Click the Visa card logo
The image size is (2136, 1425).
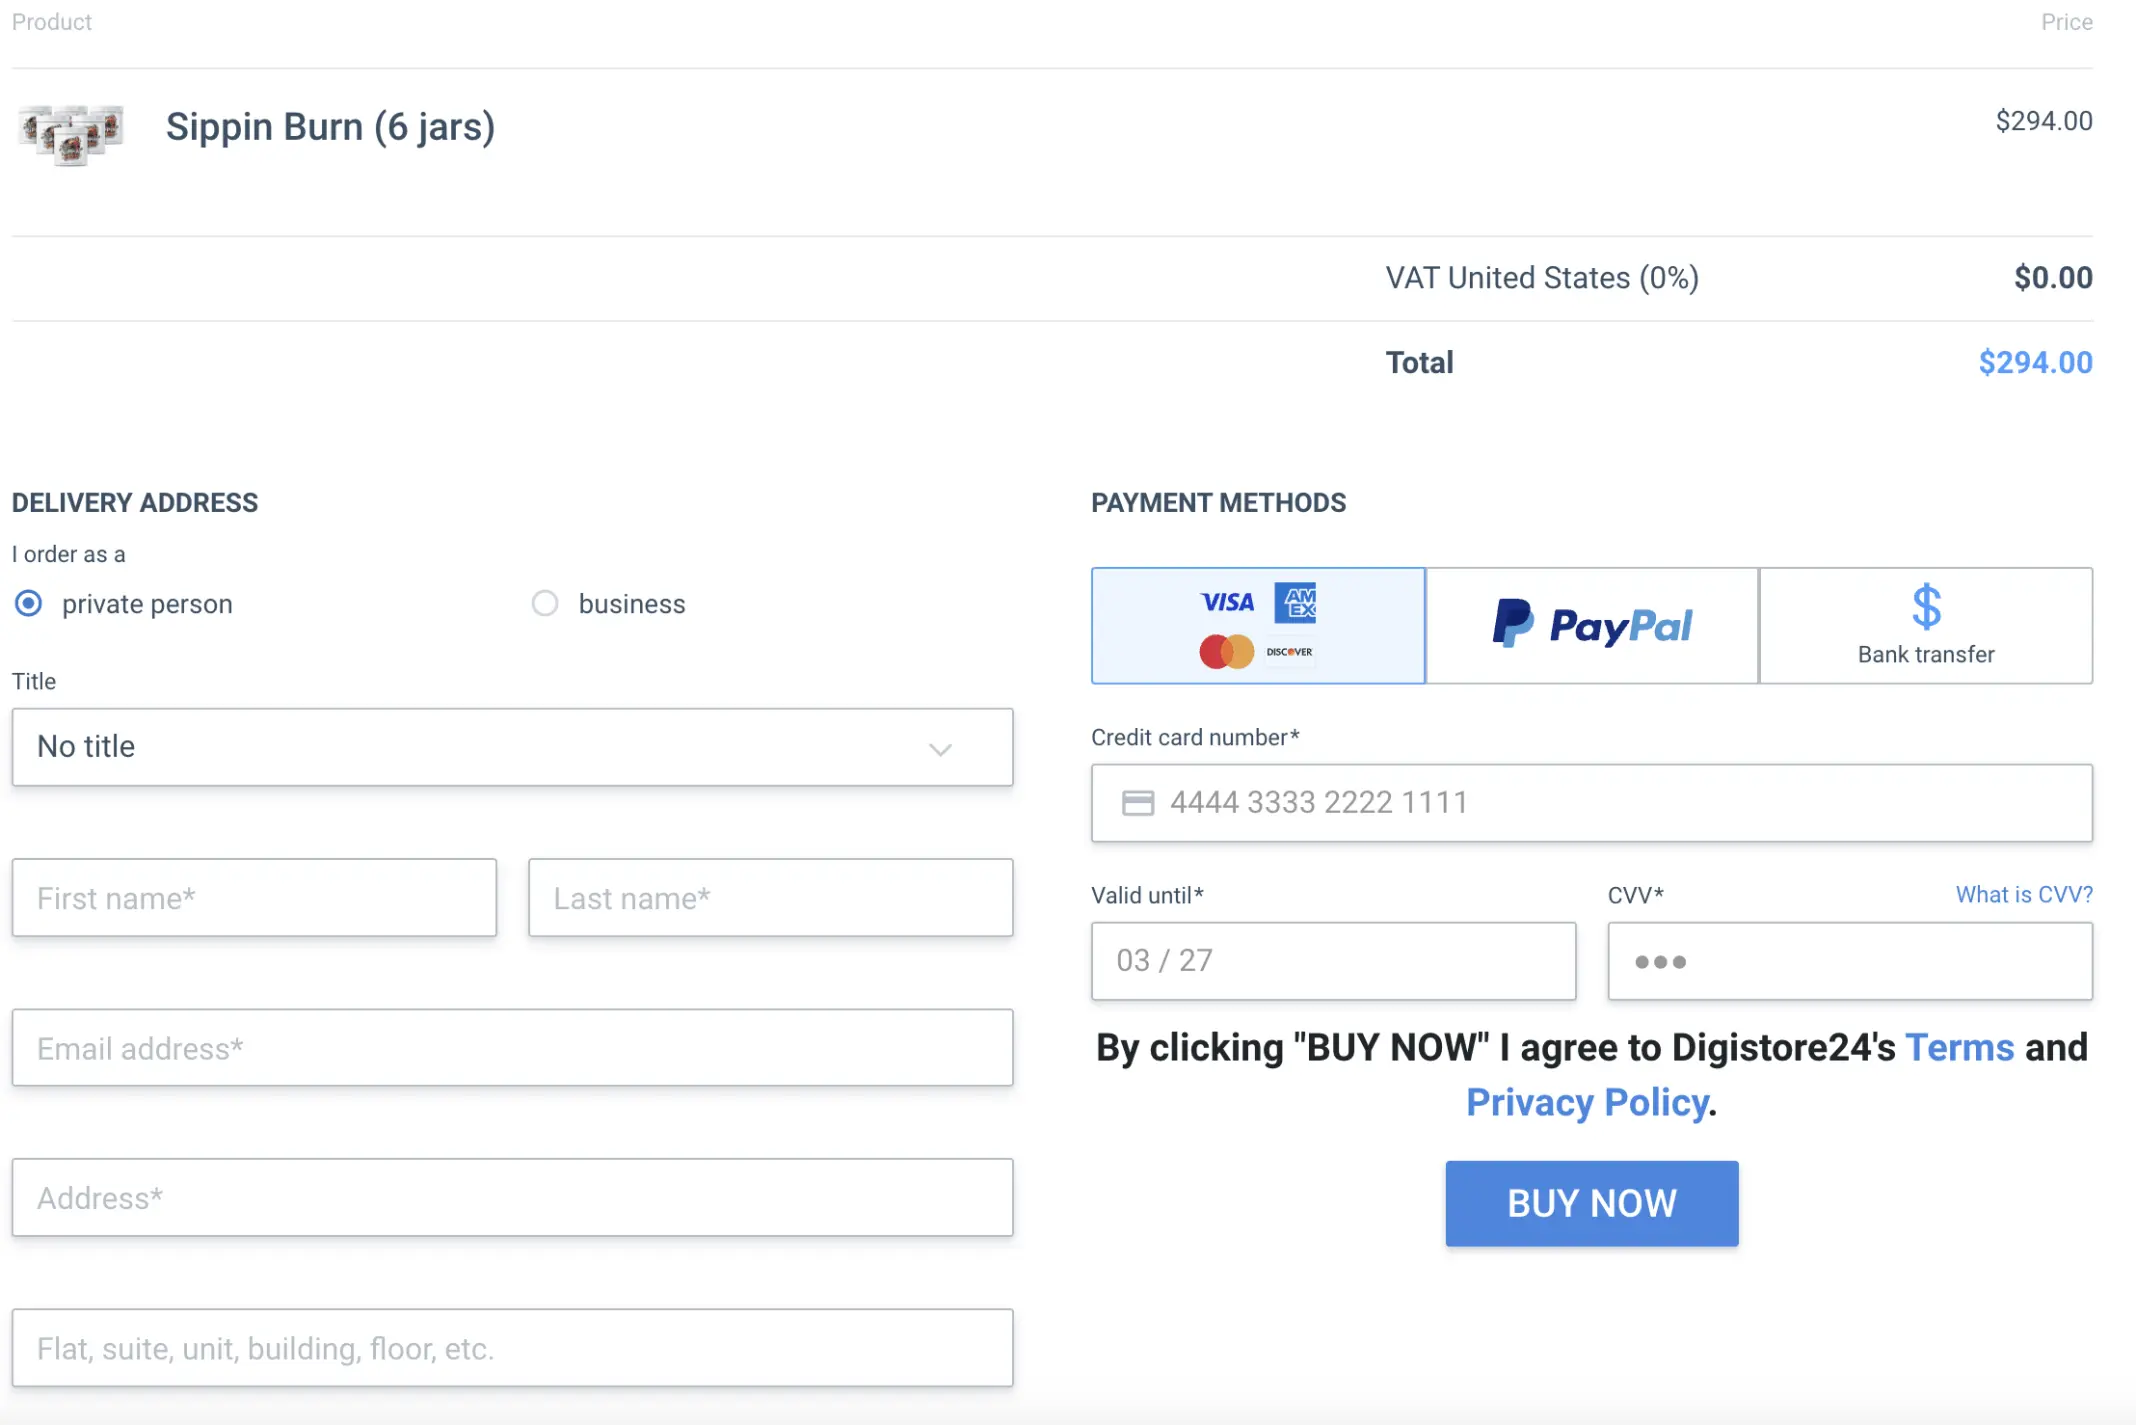pos(1227,602)
